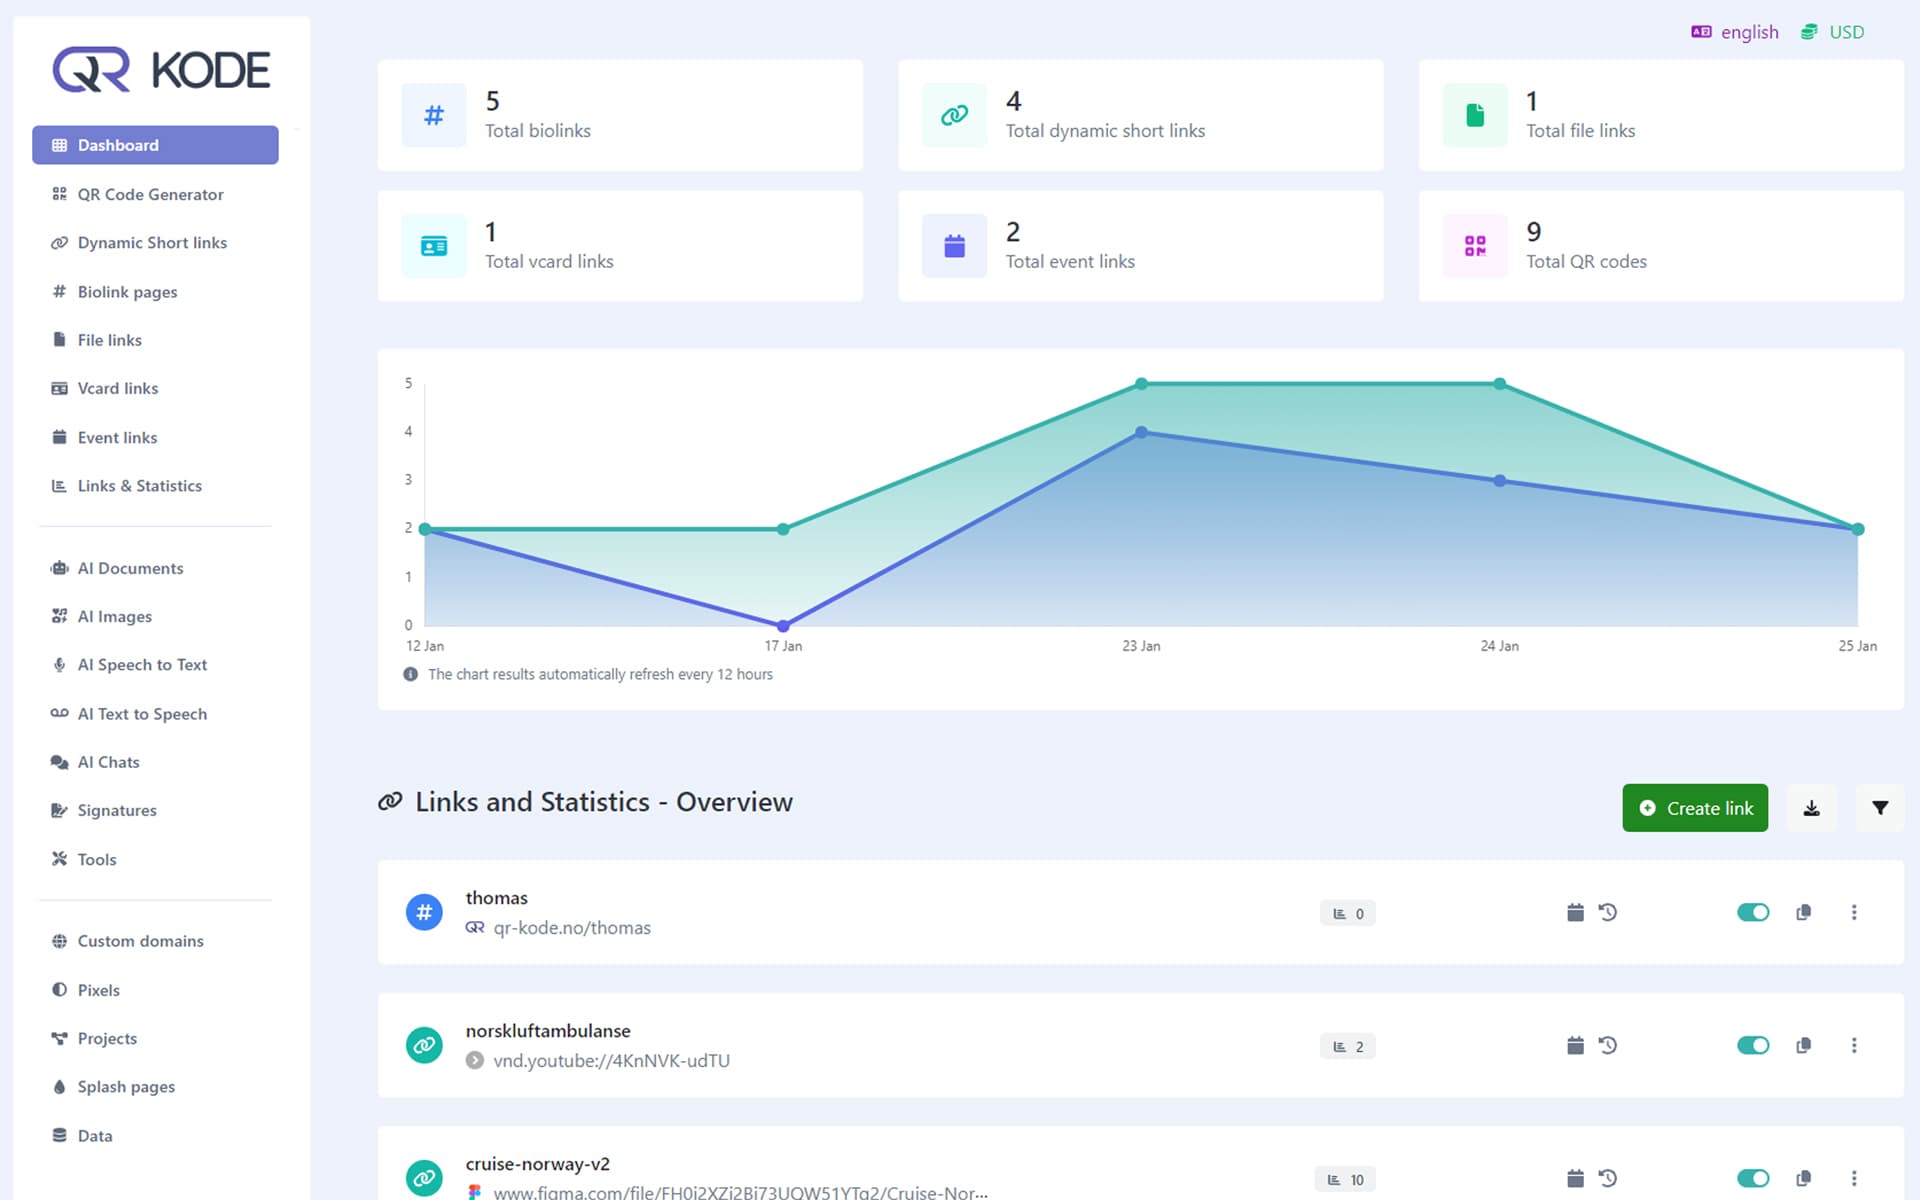Click the duplicate icon in thomas row
The image size is (1920, 1200).
pyautogui.click(x=1804, y=912)
